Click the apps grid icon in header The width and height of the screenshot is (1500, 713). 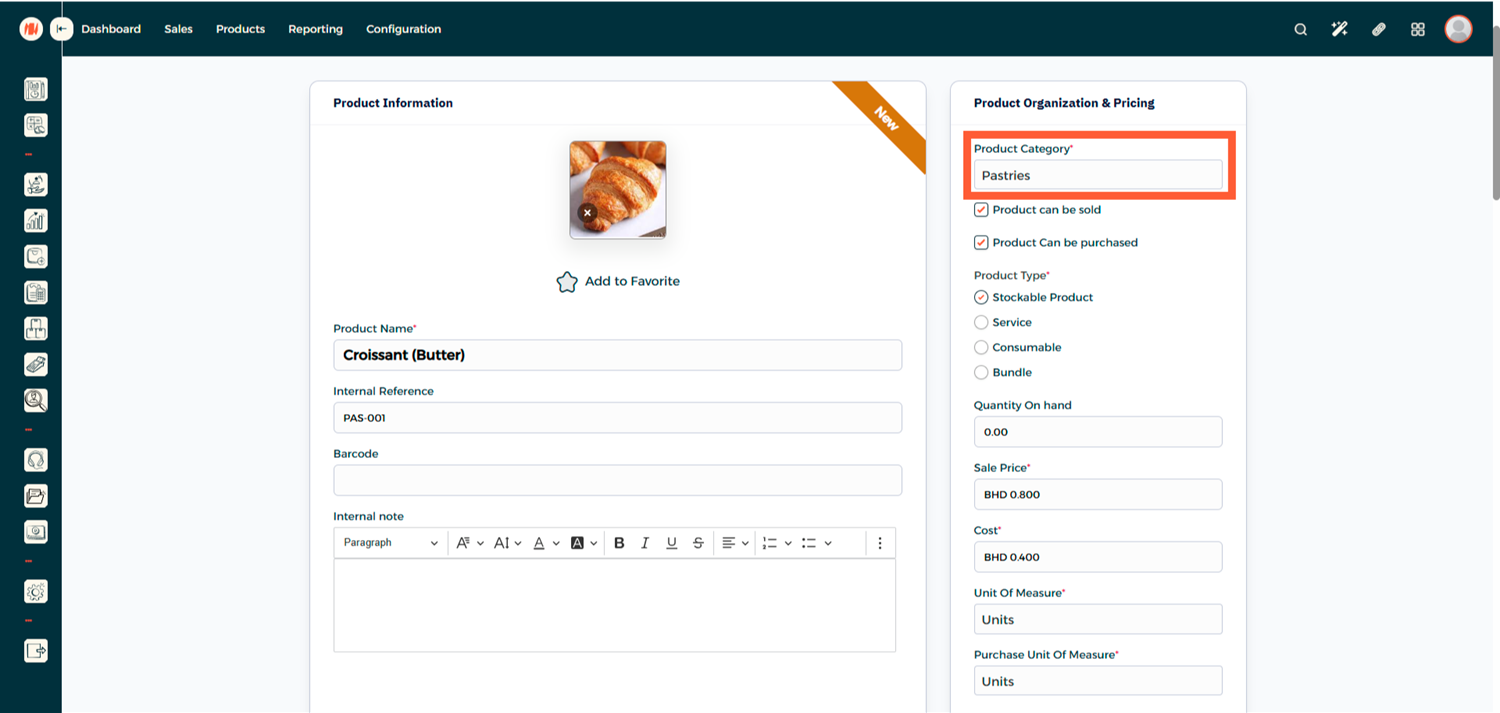[1417, 29]
